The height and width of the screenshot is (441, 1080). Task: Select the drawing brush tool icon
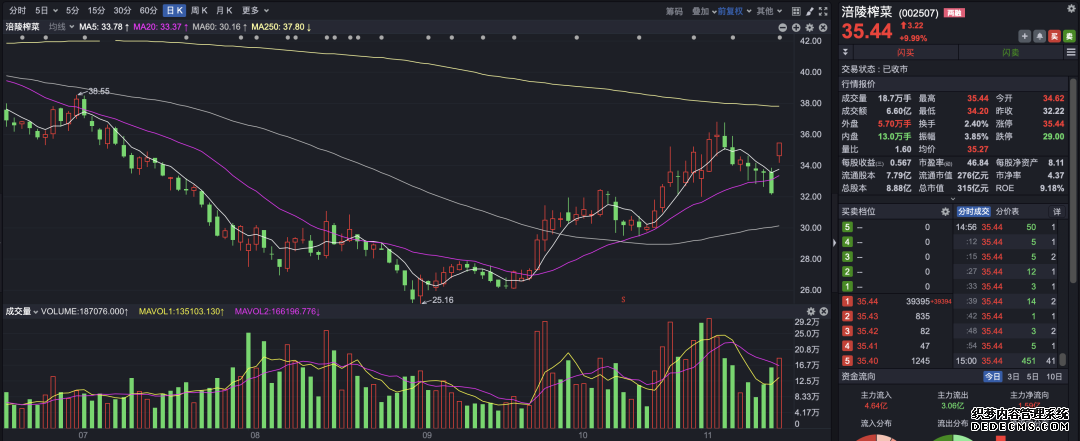tap(810, 10)
